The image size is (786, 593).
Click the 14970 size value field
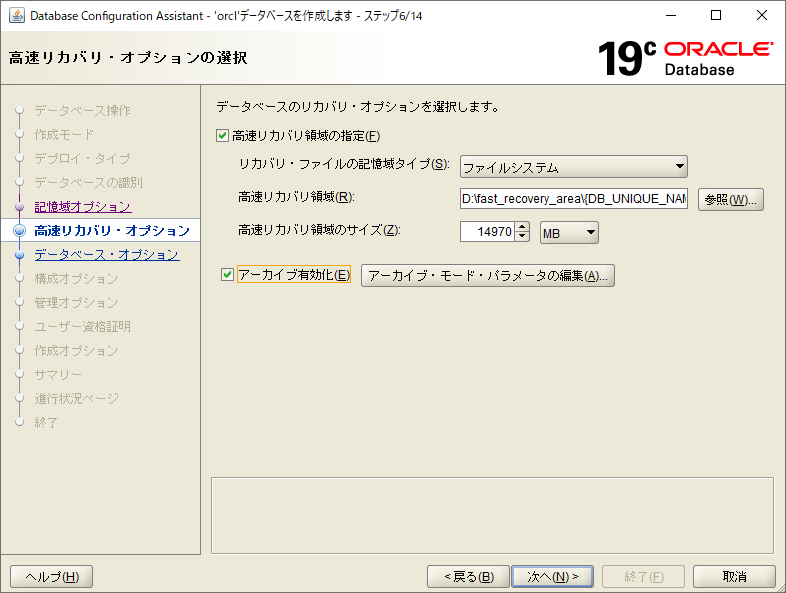[x=487, y=232]
